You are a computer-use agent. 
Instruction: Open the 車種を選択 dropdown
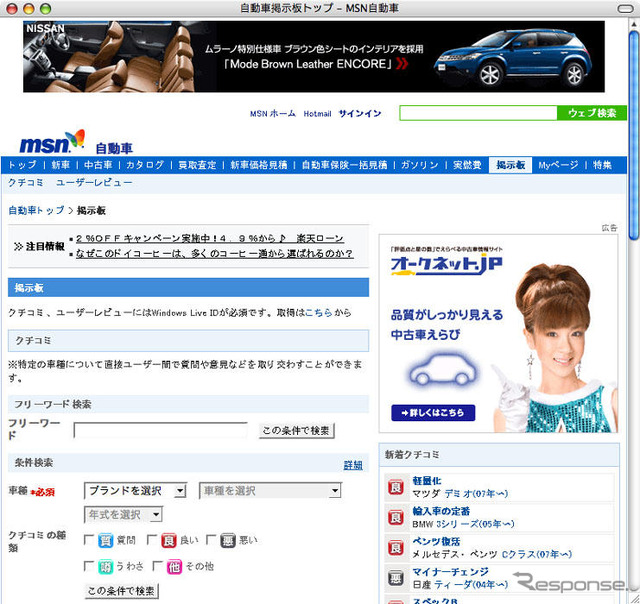pos(270,491)
